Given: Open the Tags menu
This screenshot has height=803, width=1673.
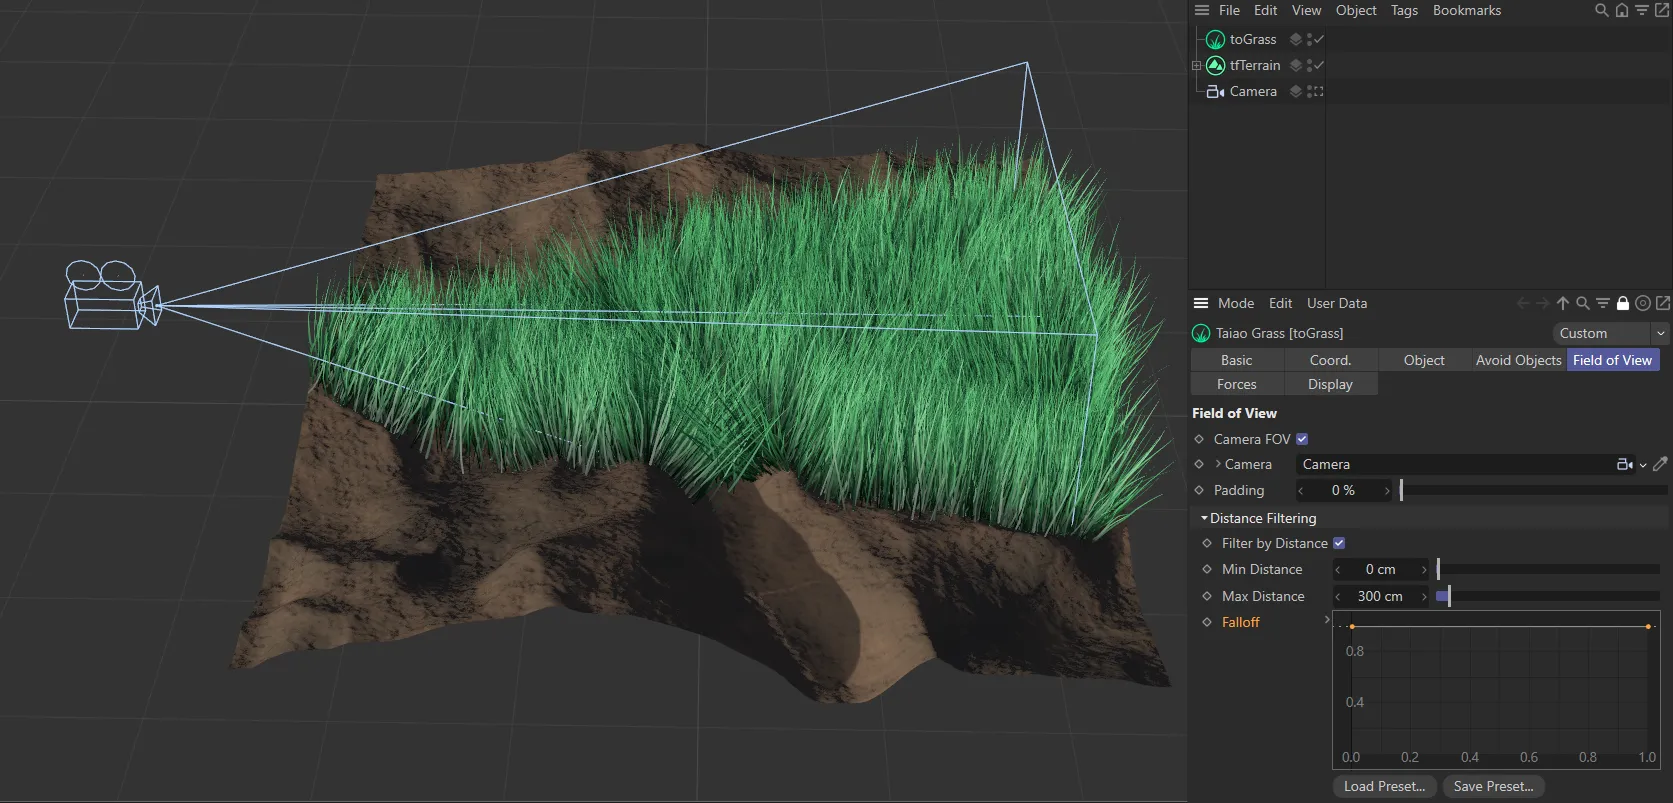Looking at the screenshot, I should 1404,11.
